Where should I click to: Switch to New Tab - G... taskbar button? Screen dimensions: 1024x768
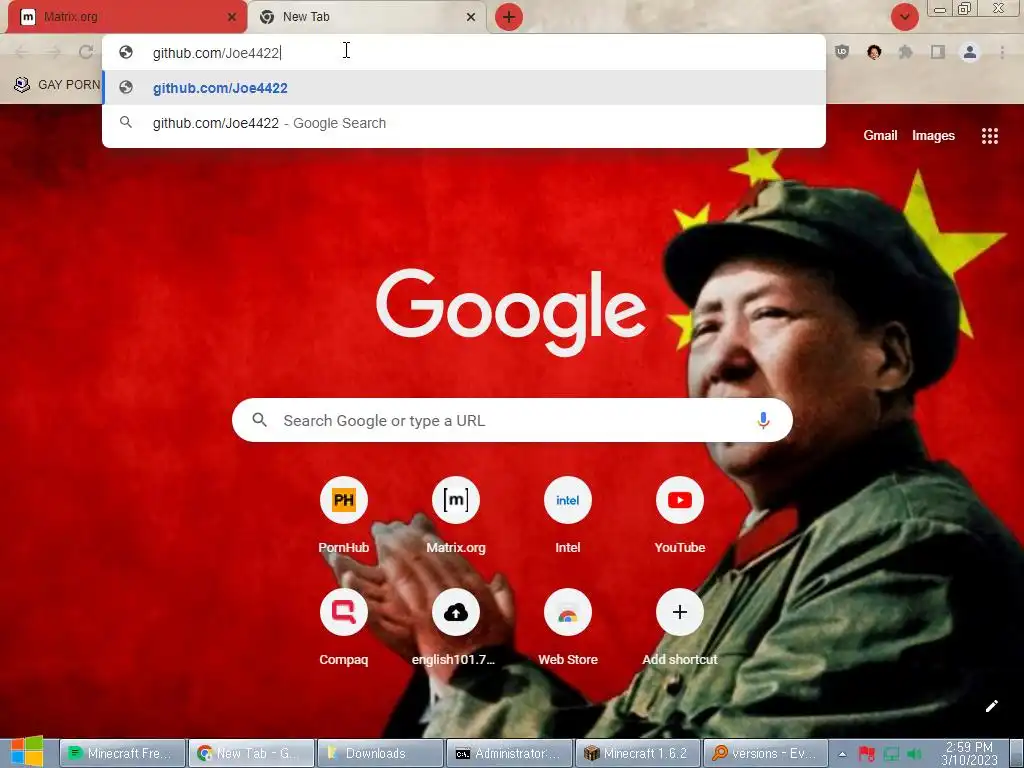point(251,753)
